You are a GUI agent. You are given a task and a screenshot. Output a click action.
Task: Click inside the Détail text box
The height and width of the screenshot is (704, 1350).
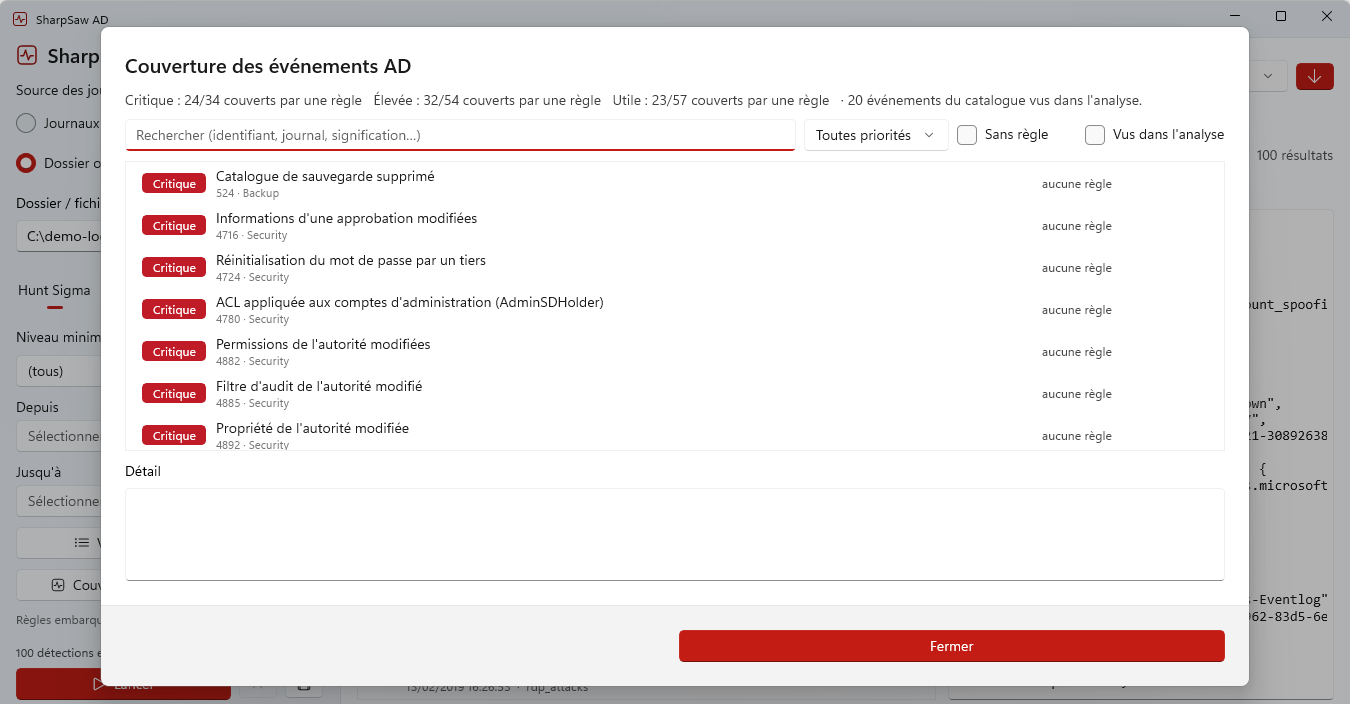tap(674, 534)
